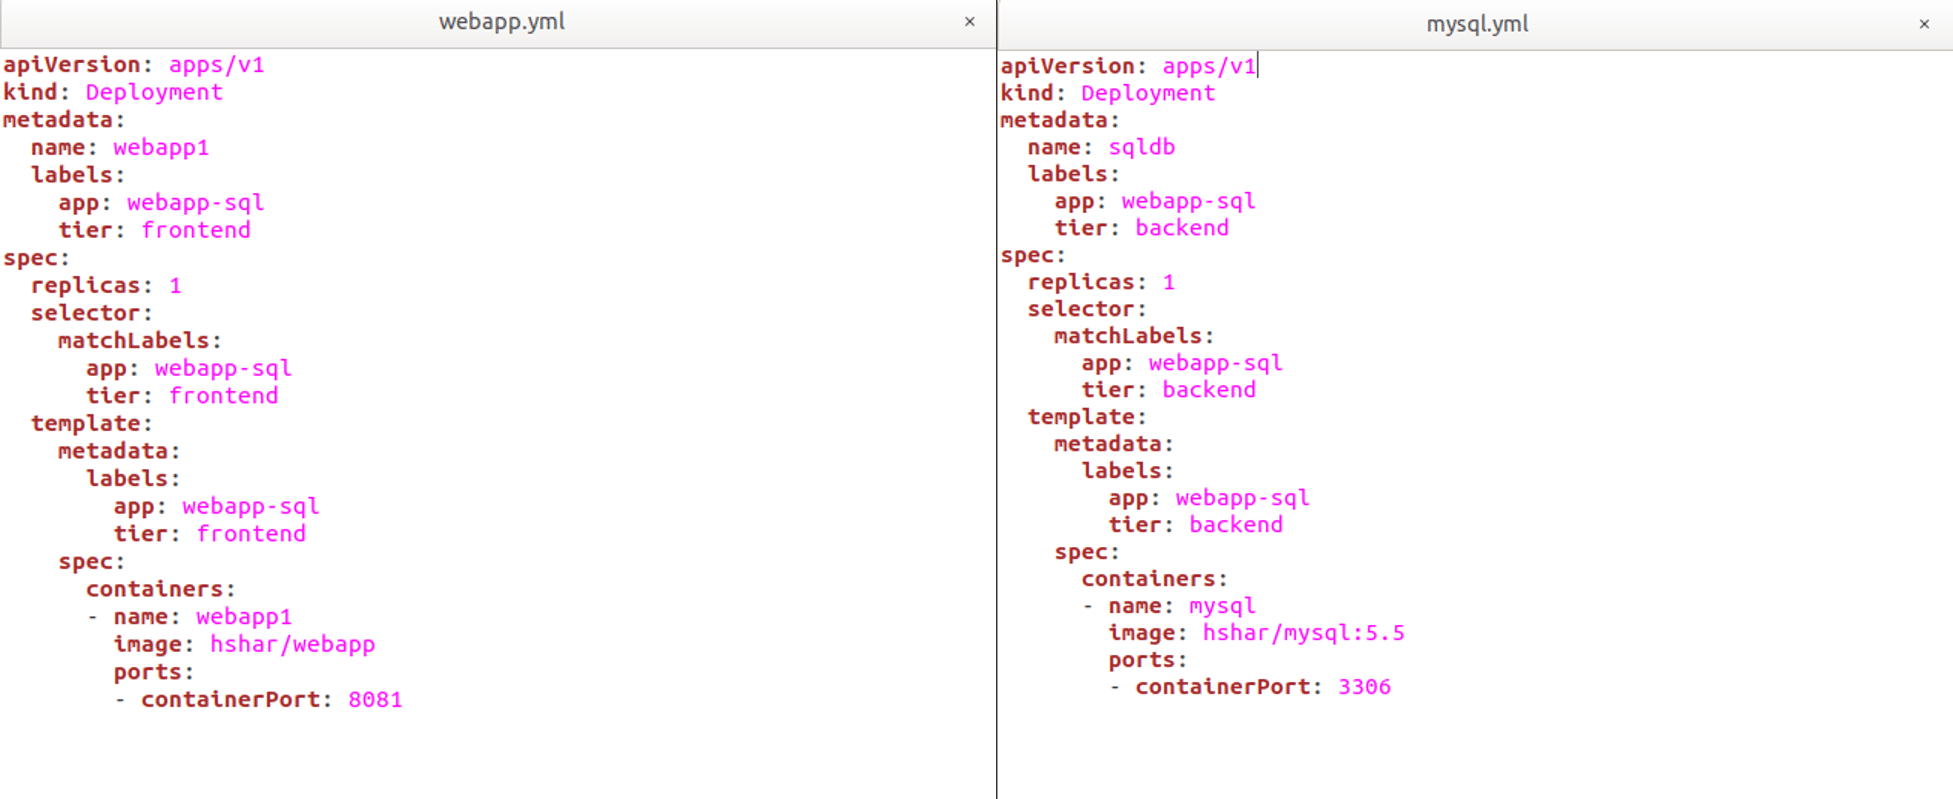Click the image value hshar/webapp
The width and height of the screenshot is (1953, 799).
[292, 645]
